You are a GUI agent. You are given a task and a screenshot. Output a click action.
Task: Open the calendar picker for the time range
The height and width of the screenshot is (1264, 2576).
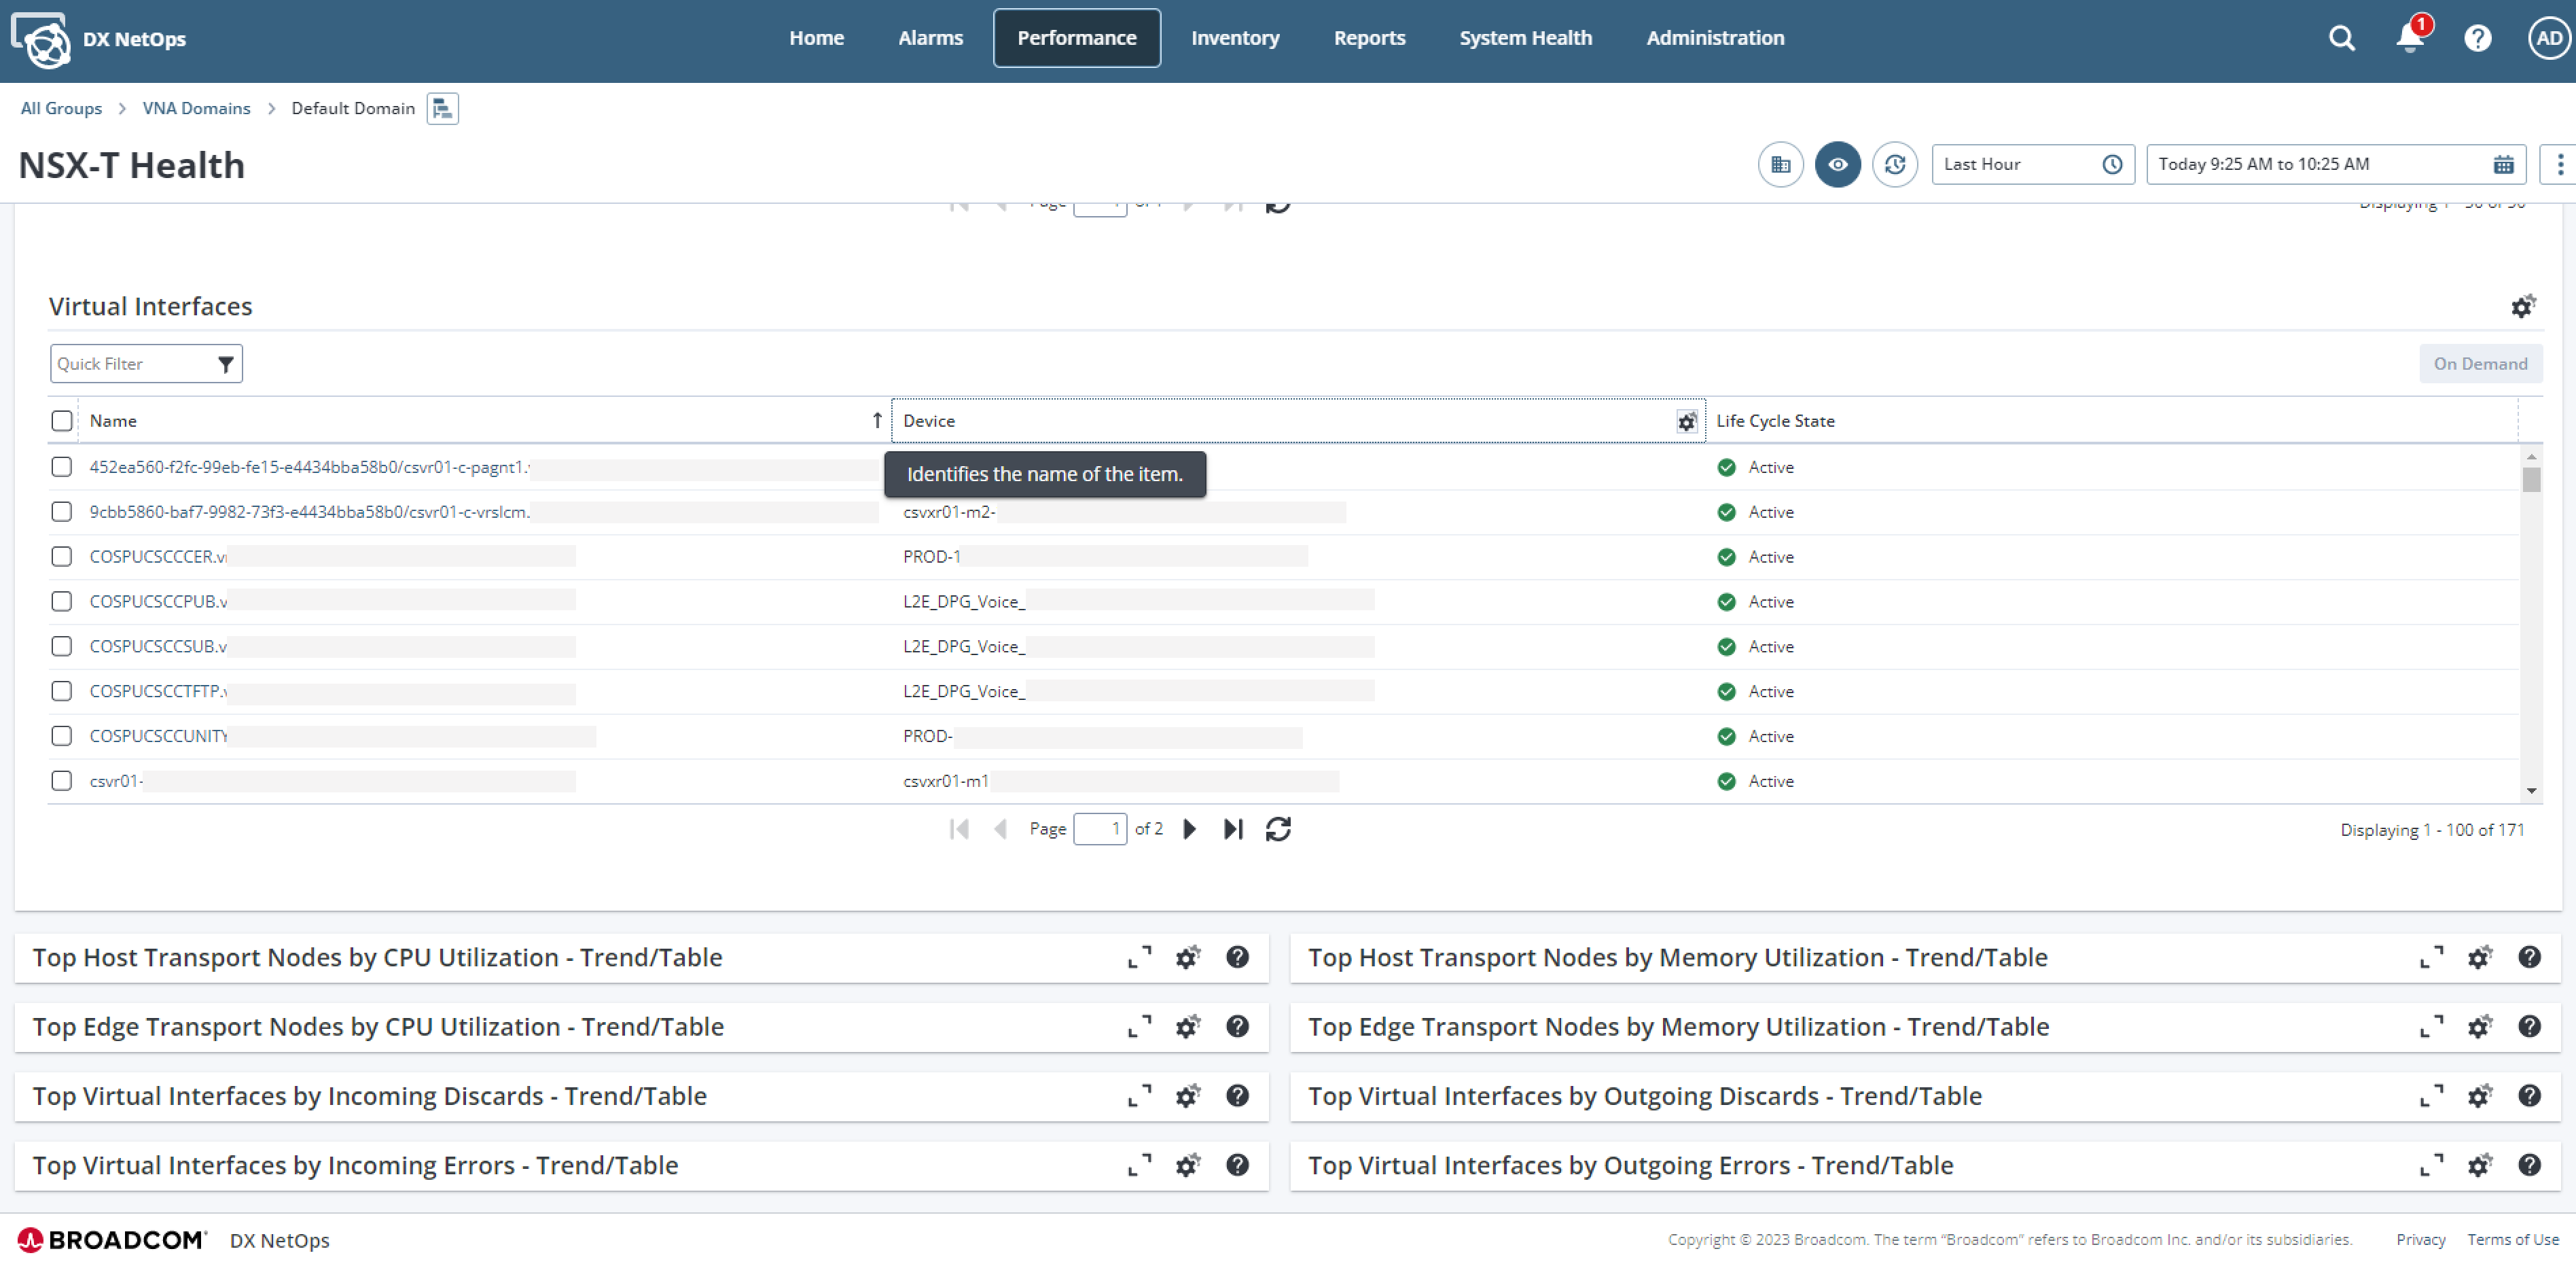point(2504,164)
